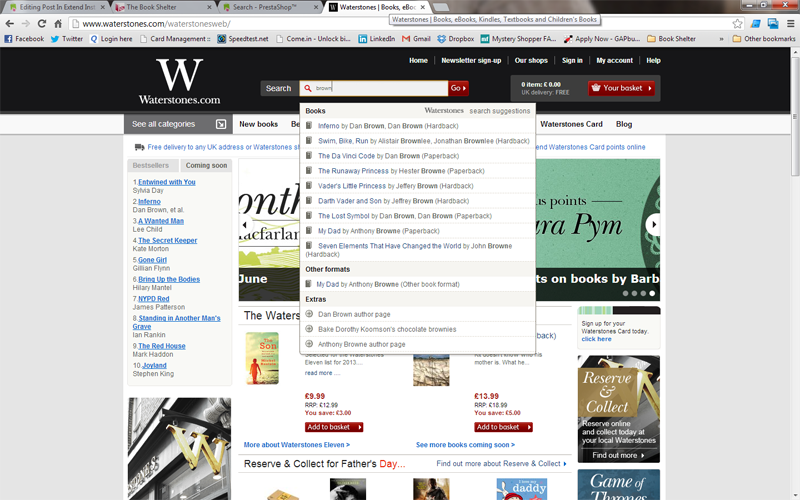Open the Coming soon tab
This screenshot has width=800, height=500.
[x=206, y=165]
